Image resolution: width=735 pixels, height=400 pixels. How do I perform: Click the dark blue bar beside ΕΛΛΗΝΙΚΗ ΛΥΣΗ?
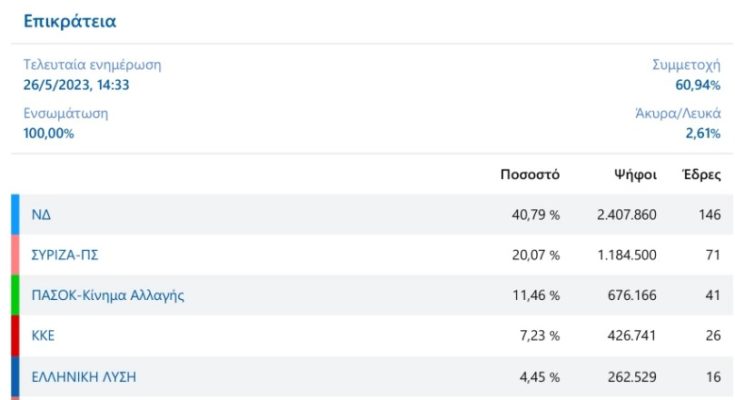pyautogui.click(x=15, y=377)
